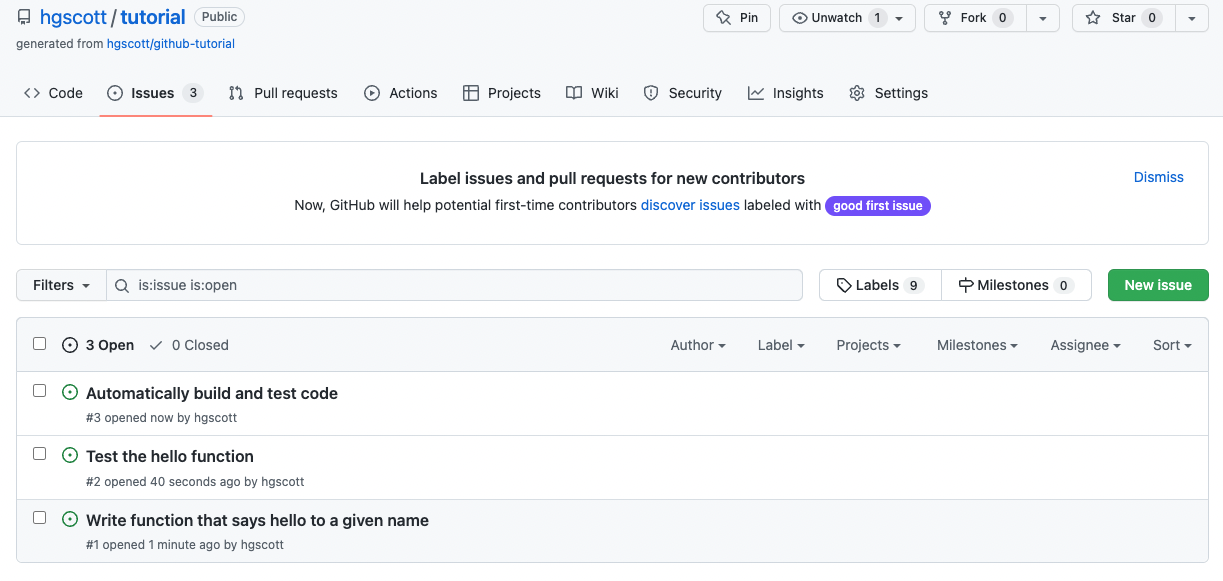
Task: Go to the Insights tab
Action: click(786, 93)
